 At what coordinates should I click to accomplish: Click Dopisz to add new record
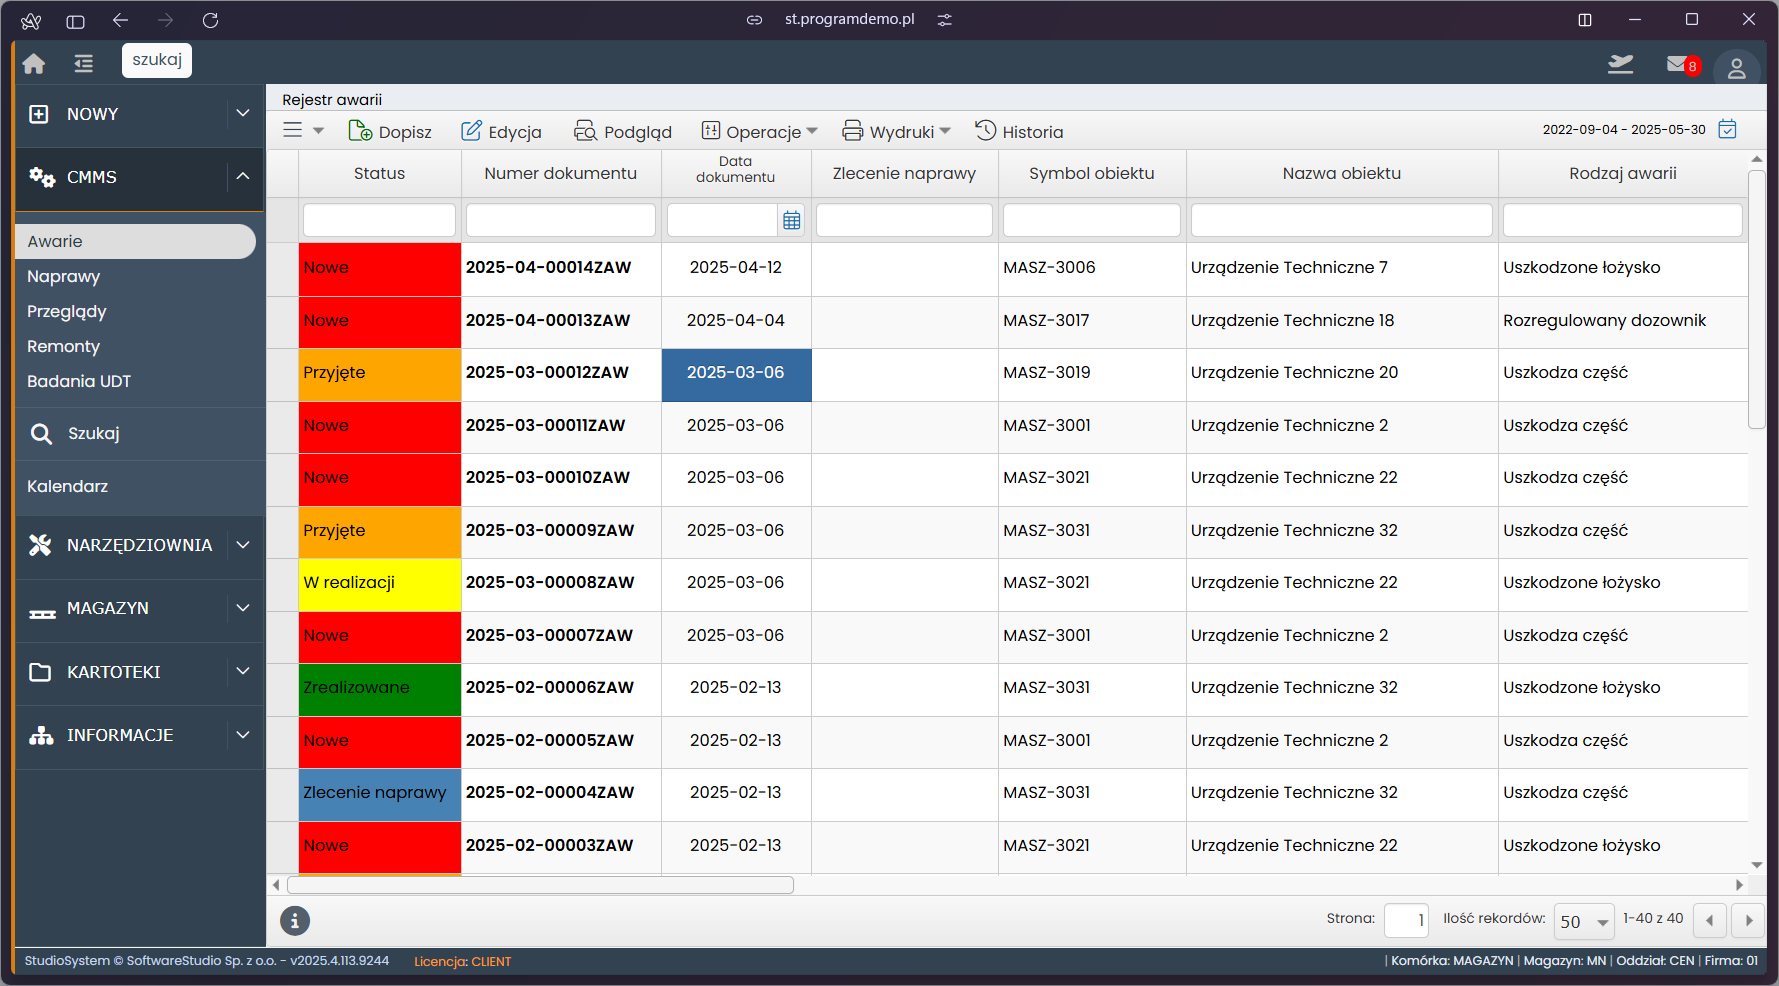[x=390, y=132]
